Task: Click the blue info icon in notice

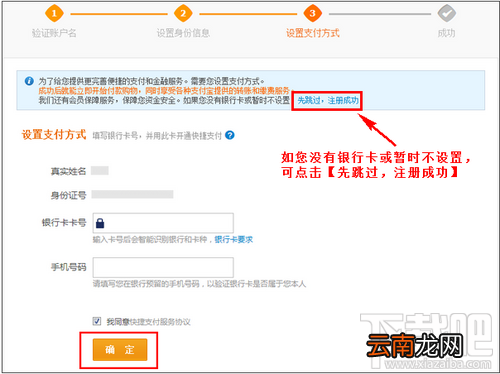Action: 29,81
